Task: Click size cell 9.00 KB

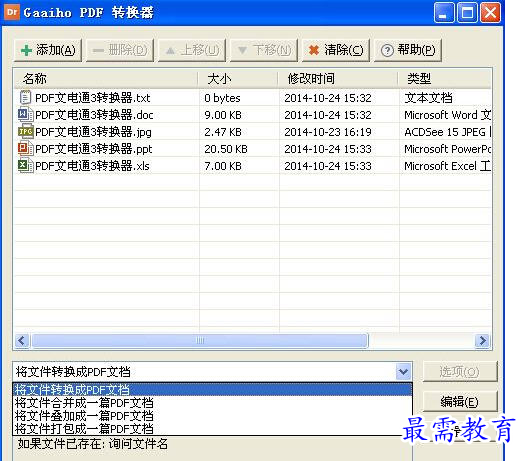Action: [x=223, y=115]
